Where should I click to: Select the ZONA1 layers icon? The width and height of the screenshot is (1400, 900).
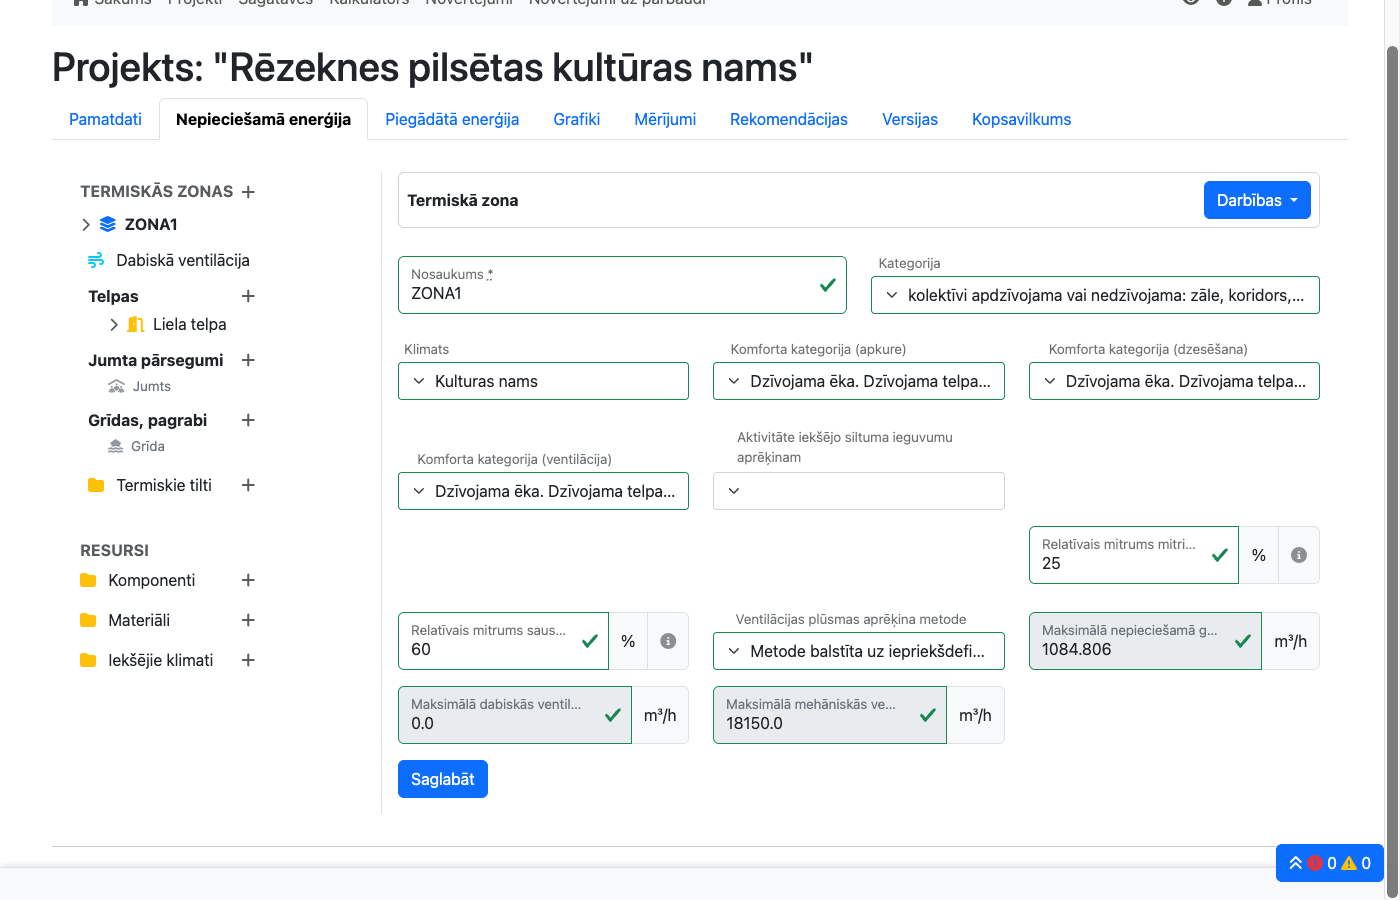(107, 224)
